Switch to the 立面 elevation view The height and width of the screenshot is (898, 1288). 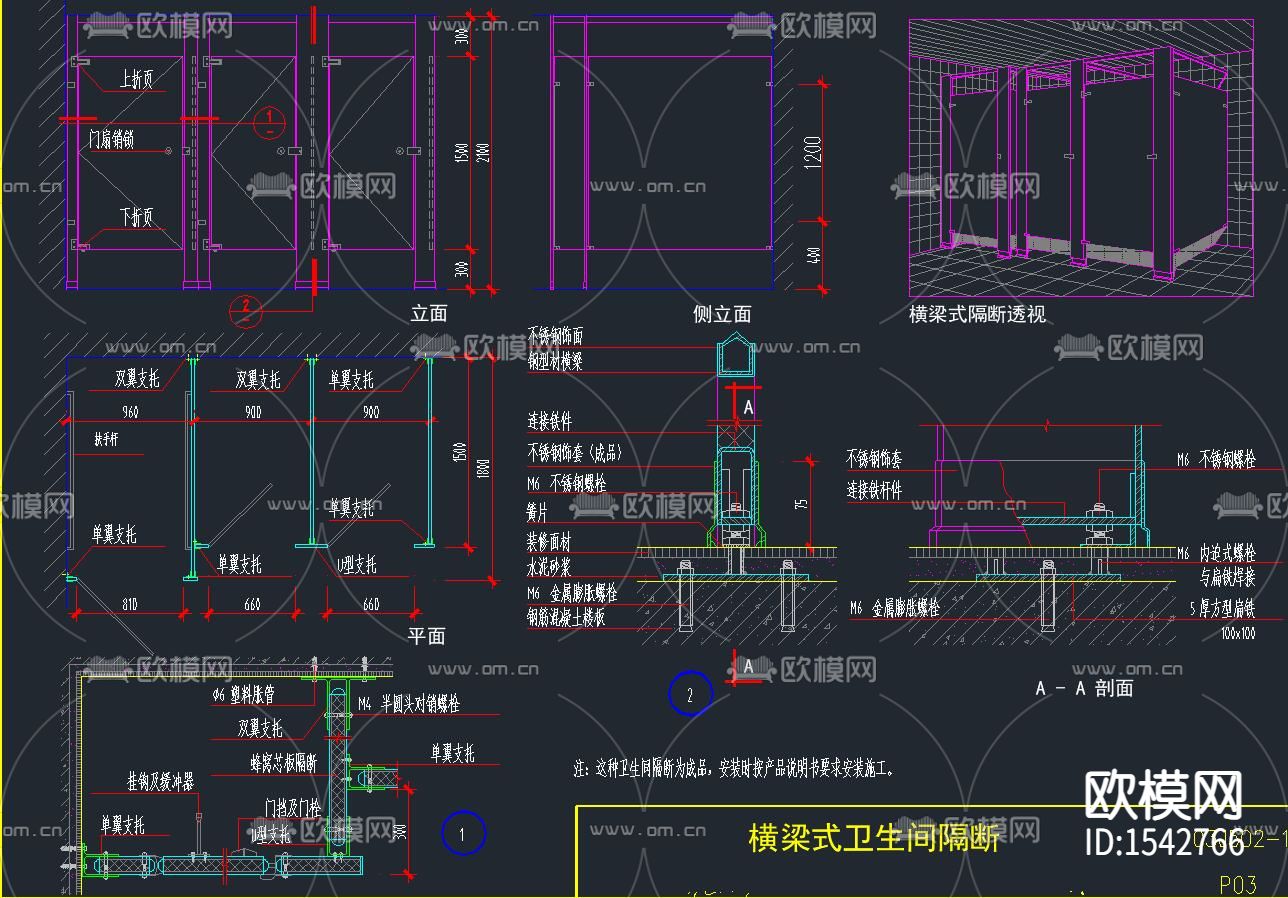428,313
